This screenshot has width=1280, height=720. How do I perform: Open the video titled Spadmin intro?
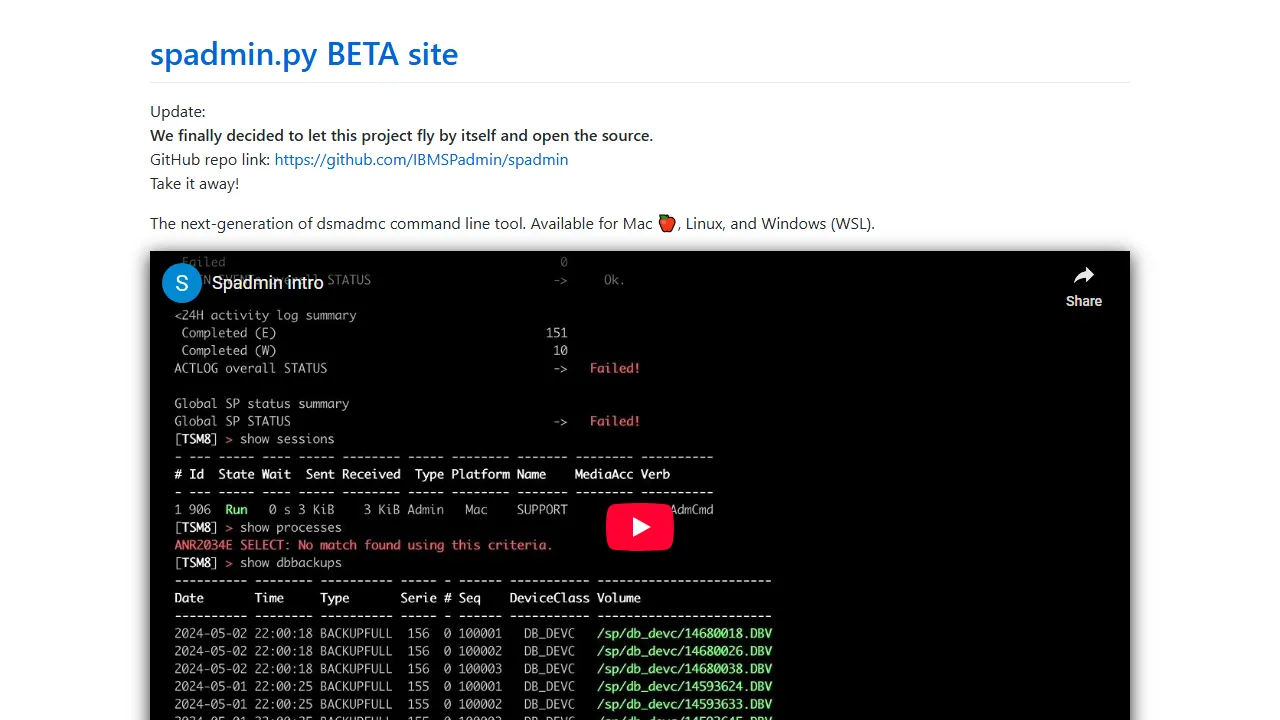(x=267, y=283)
